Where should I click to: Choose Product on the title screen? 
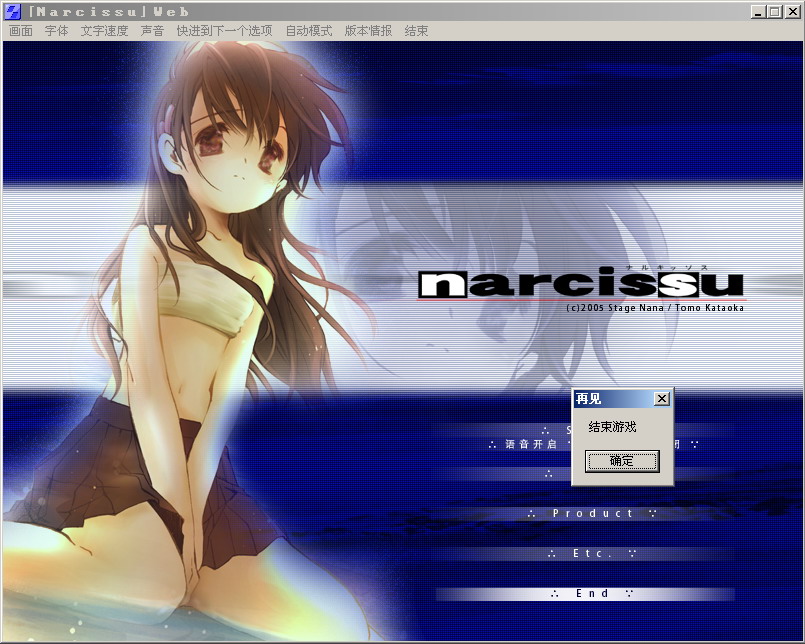tap(592, 513)
